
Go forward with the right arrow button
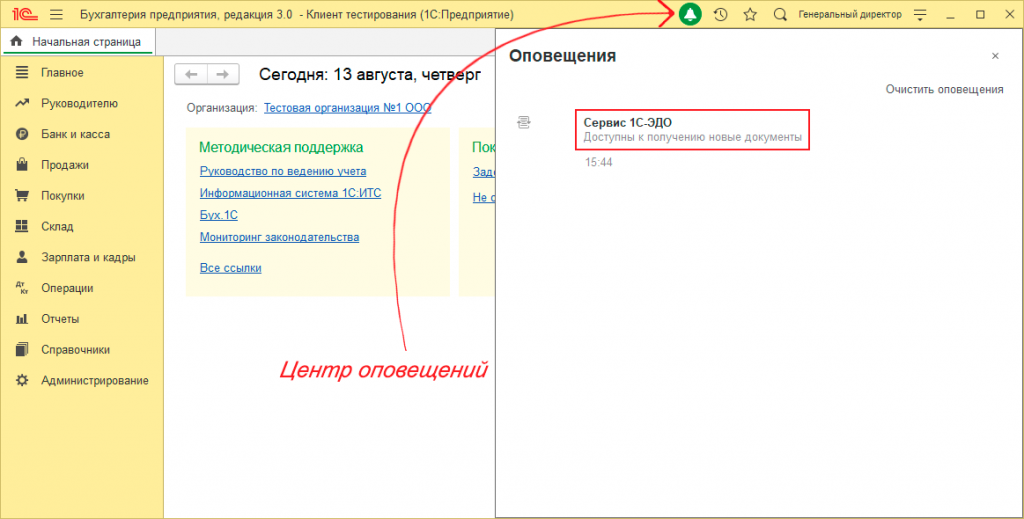coord(223,74)
